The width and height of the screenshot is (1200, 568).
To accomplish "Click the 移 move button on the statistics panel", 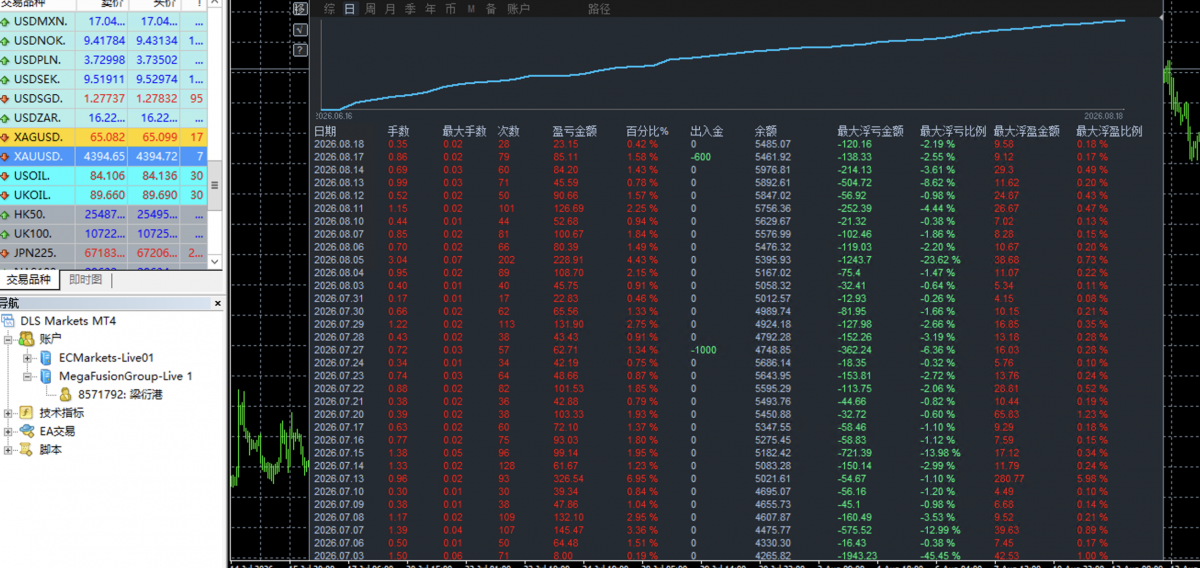I will [x=300, y=9].
